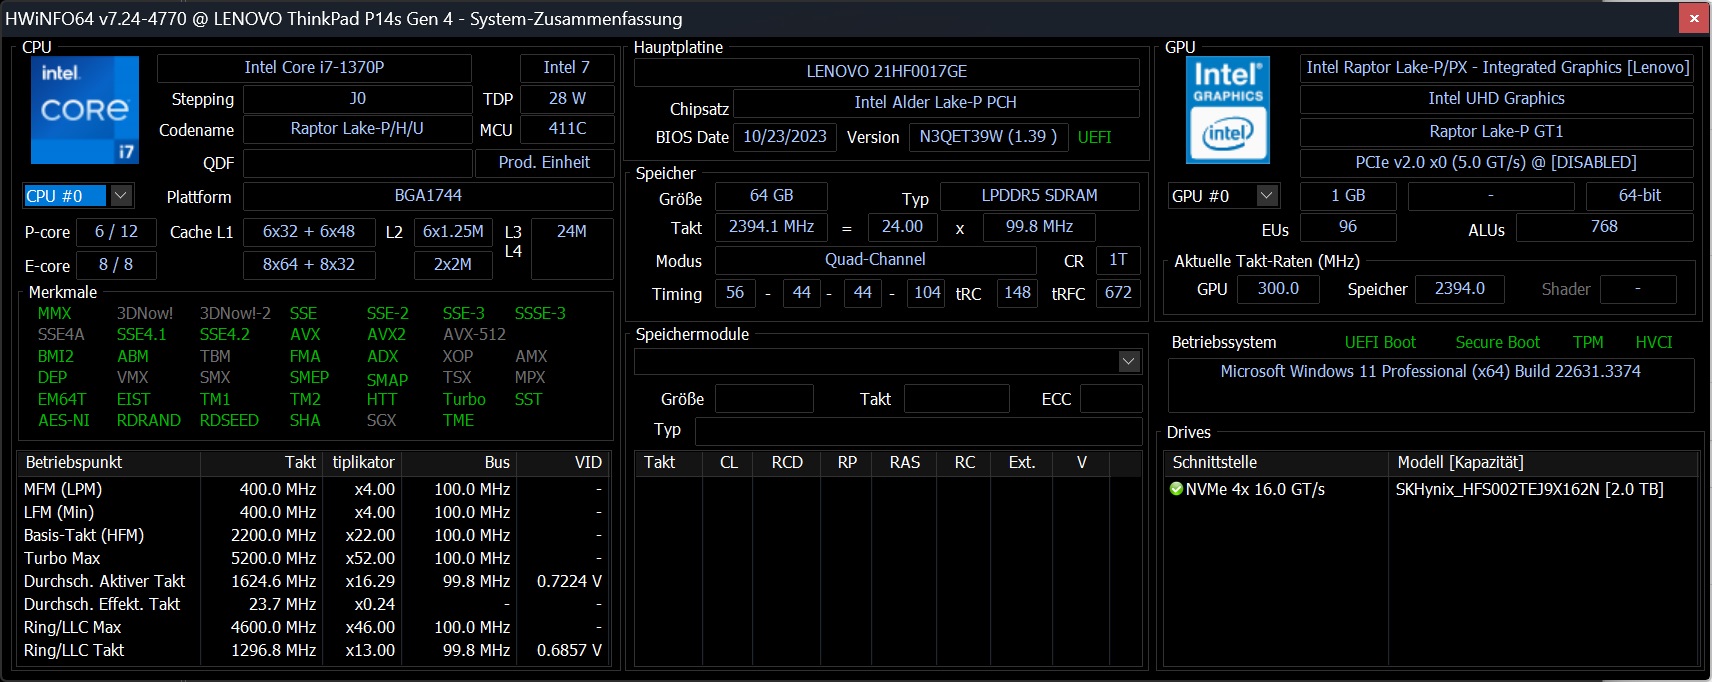
Task: Click the RAS column header in module table
Action: (904, 462)
